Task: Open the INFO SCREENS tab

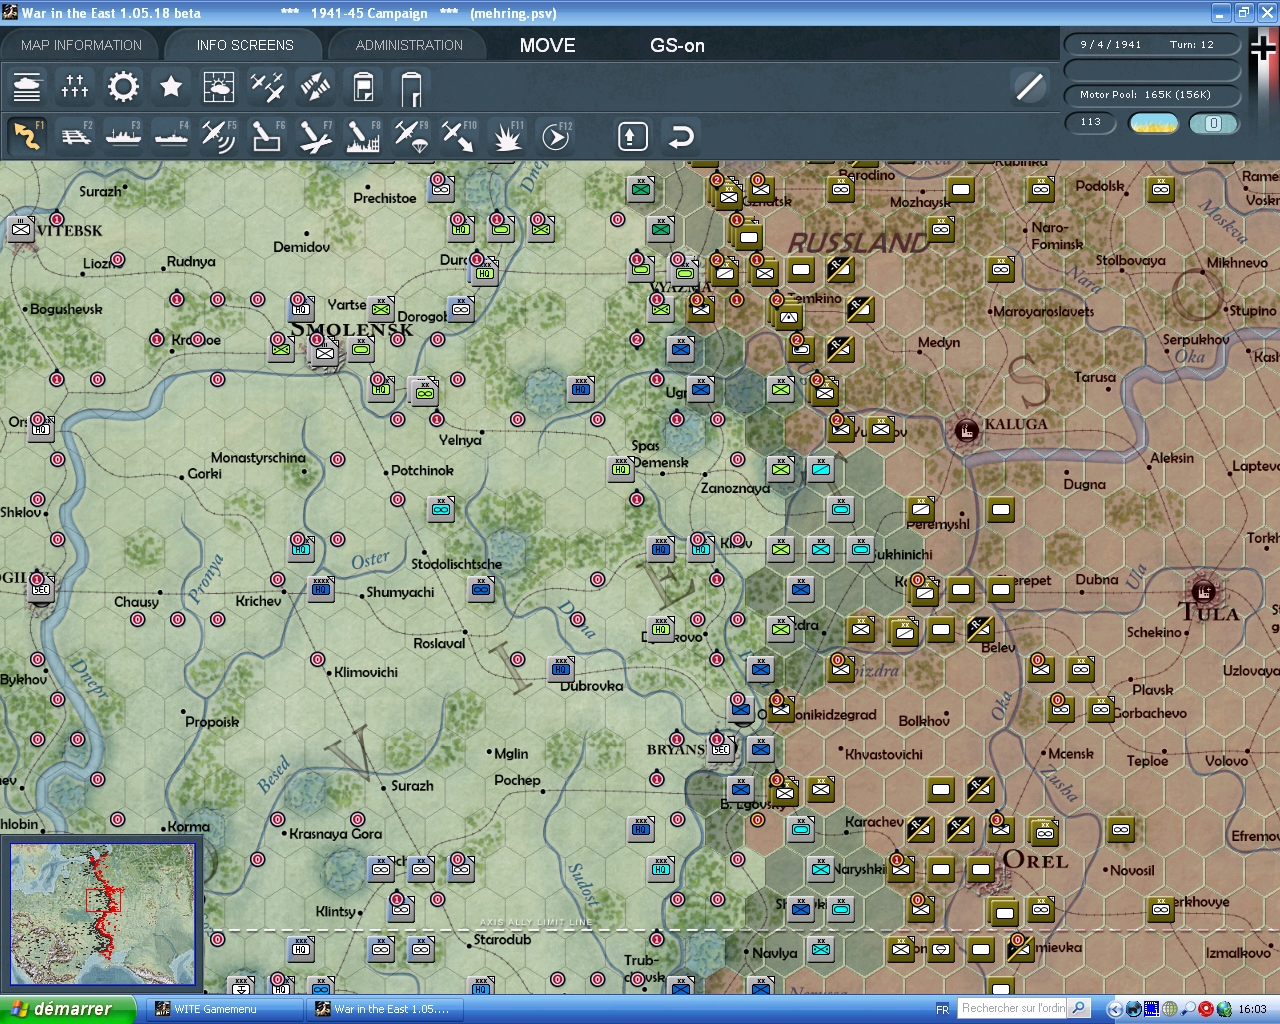Action: pos(245,45)
